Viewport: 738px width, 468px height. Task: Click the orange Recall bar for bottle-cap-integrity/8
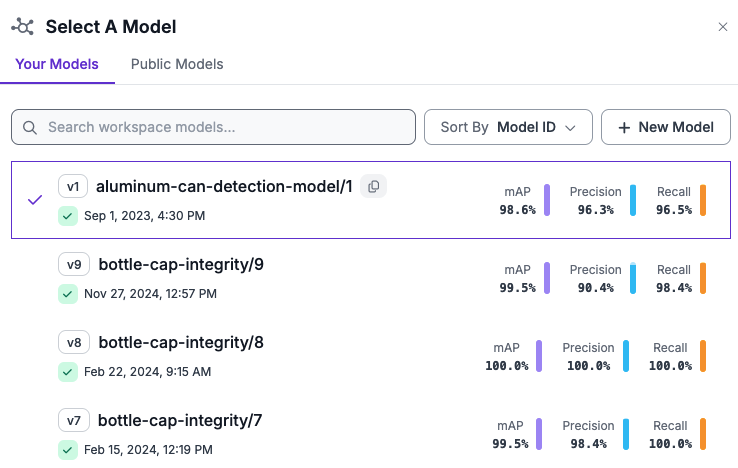tap(703, 356)
